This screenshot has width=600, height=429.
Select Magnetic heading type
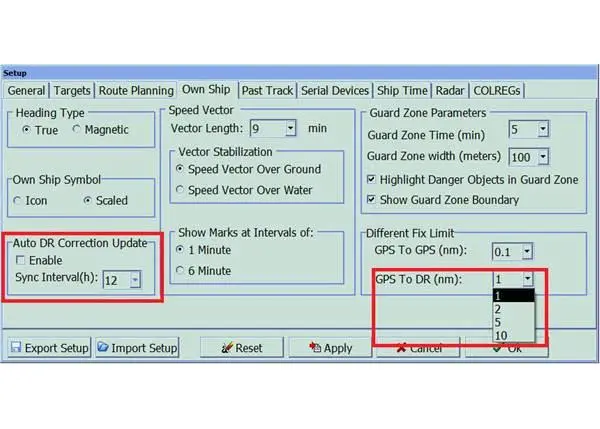pyautogui.click(x=76, y=129)
